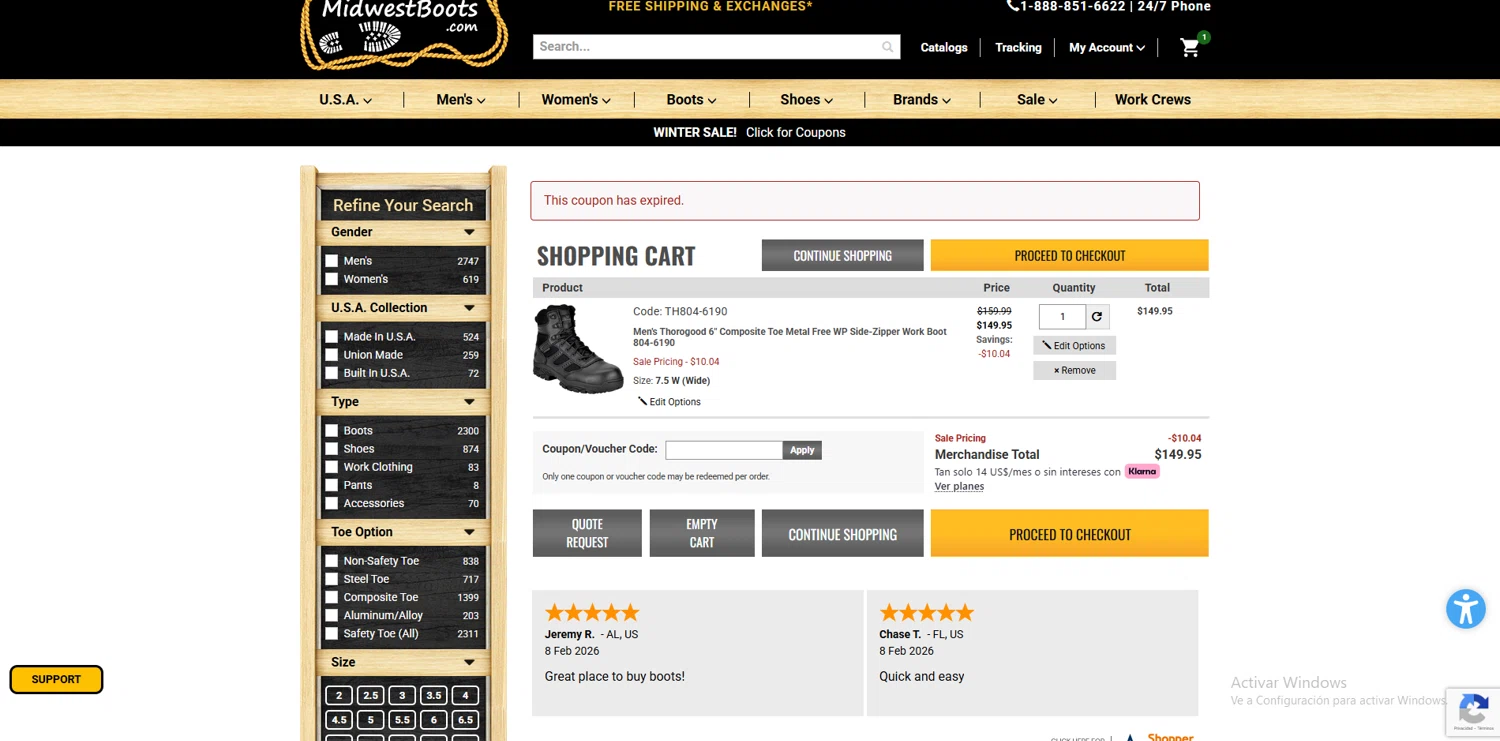Click the bottom Proceed to Checkout button
Image resolution: width=1500 pixels, height=741 pixels.
(x=1069, y=534)
